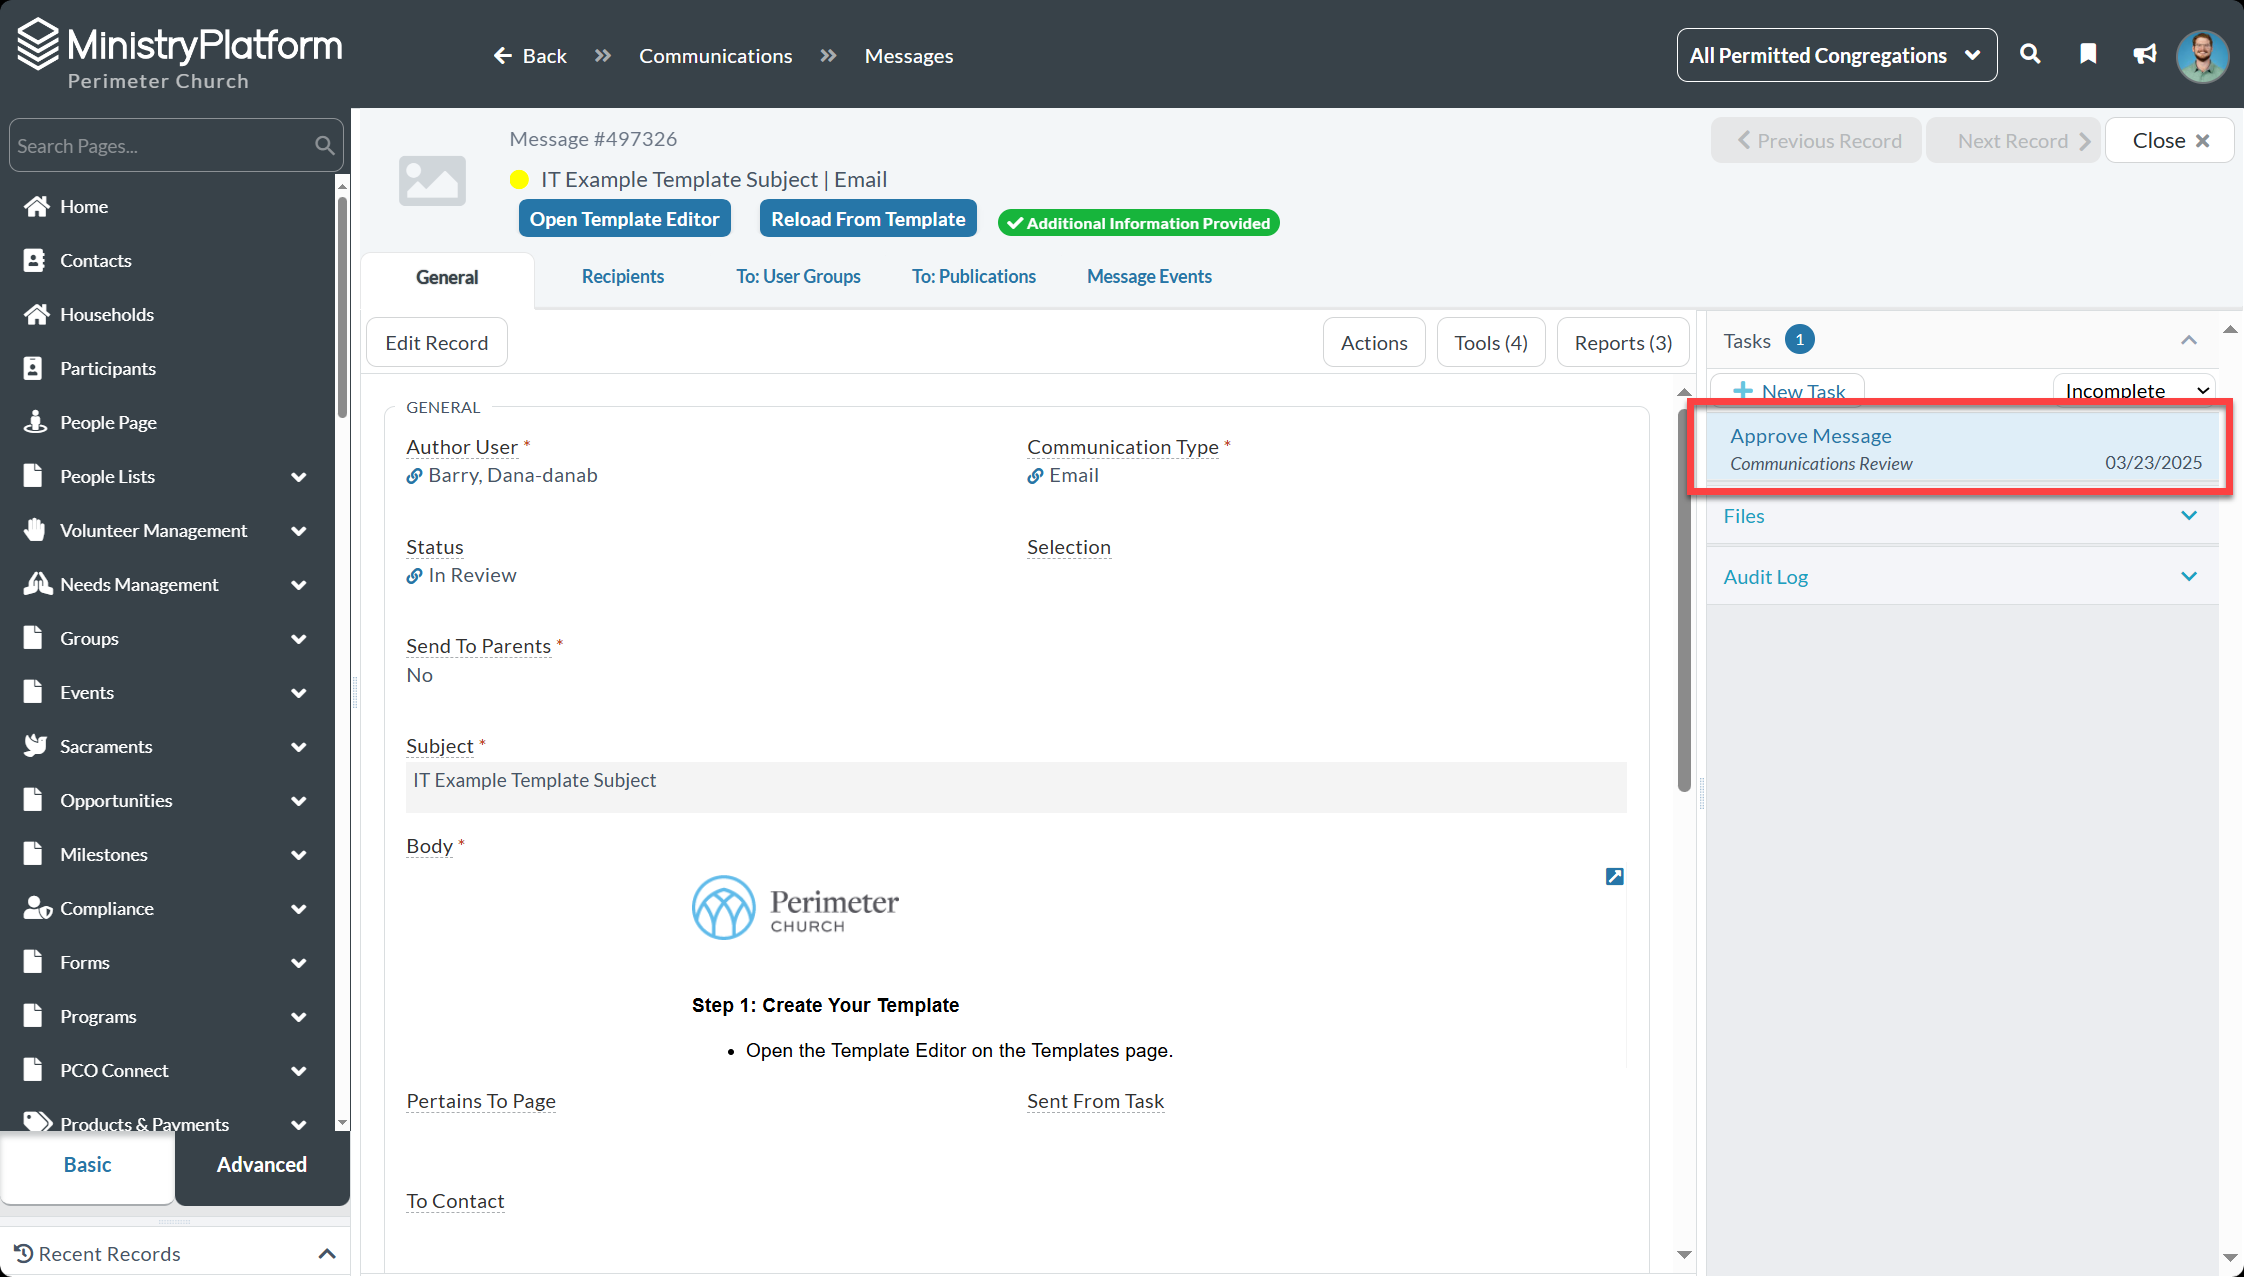Open the Approve Message task
Image resolution: width=2244 pixels, height=1277 pixels.
click(x=1810, y=436)
